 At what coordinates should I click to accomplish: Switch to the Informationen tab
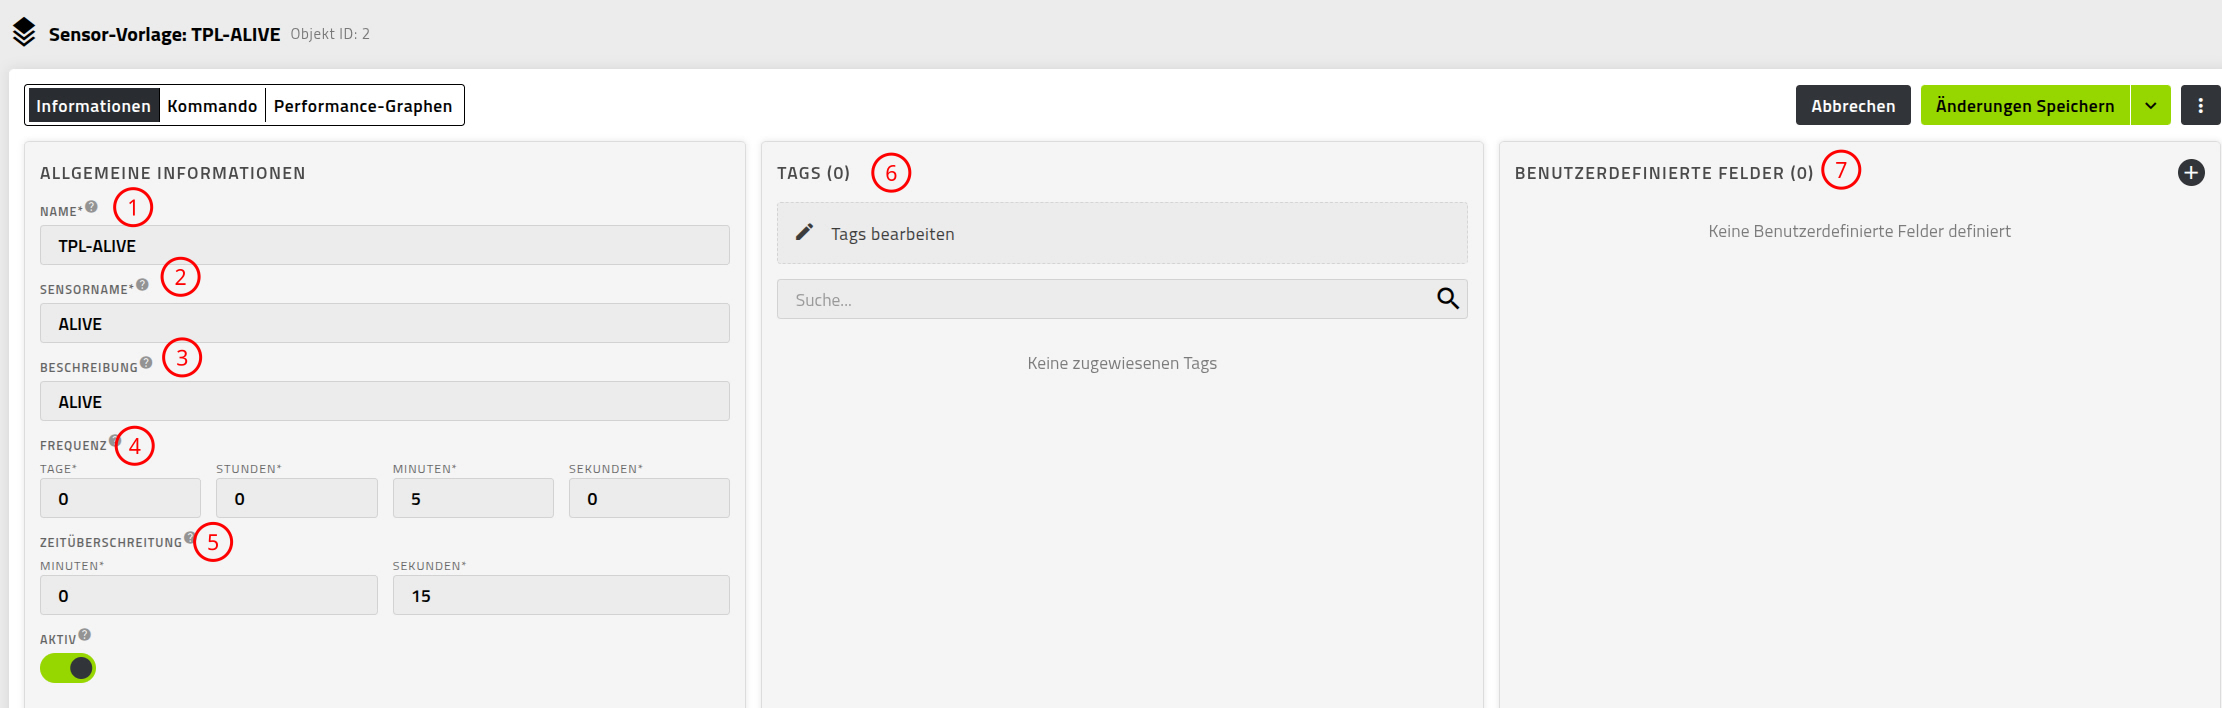93,106
